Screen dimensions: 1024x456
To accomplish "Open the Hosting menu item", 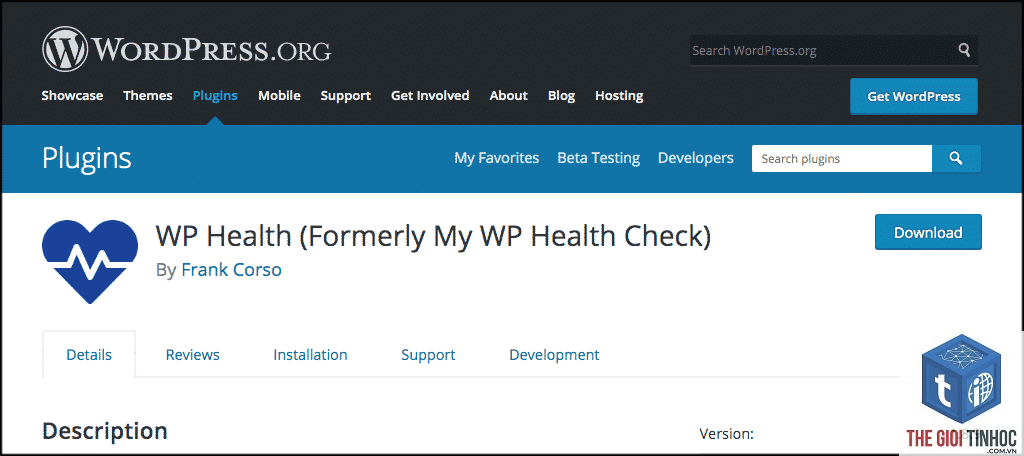I will pyautogui.click(x=619, y=96).
